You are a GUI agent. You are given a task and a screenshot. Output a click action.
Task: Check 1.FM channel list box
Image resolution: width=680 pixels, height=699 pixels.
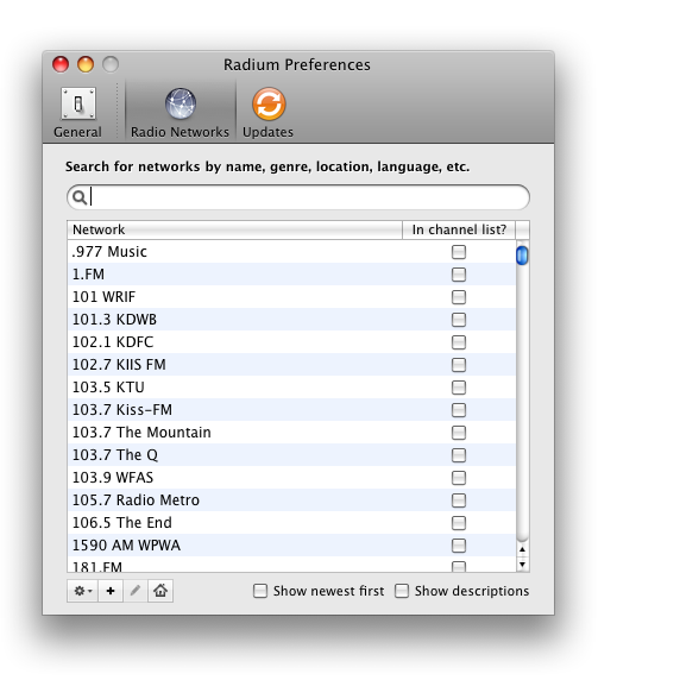[459, 275]
